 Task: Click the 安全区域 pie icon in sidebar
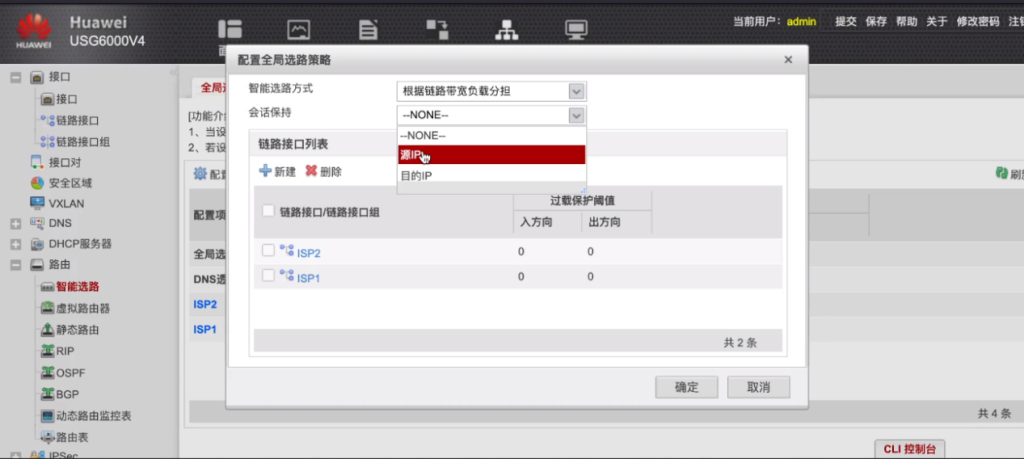pos(37,183)
